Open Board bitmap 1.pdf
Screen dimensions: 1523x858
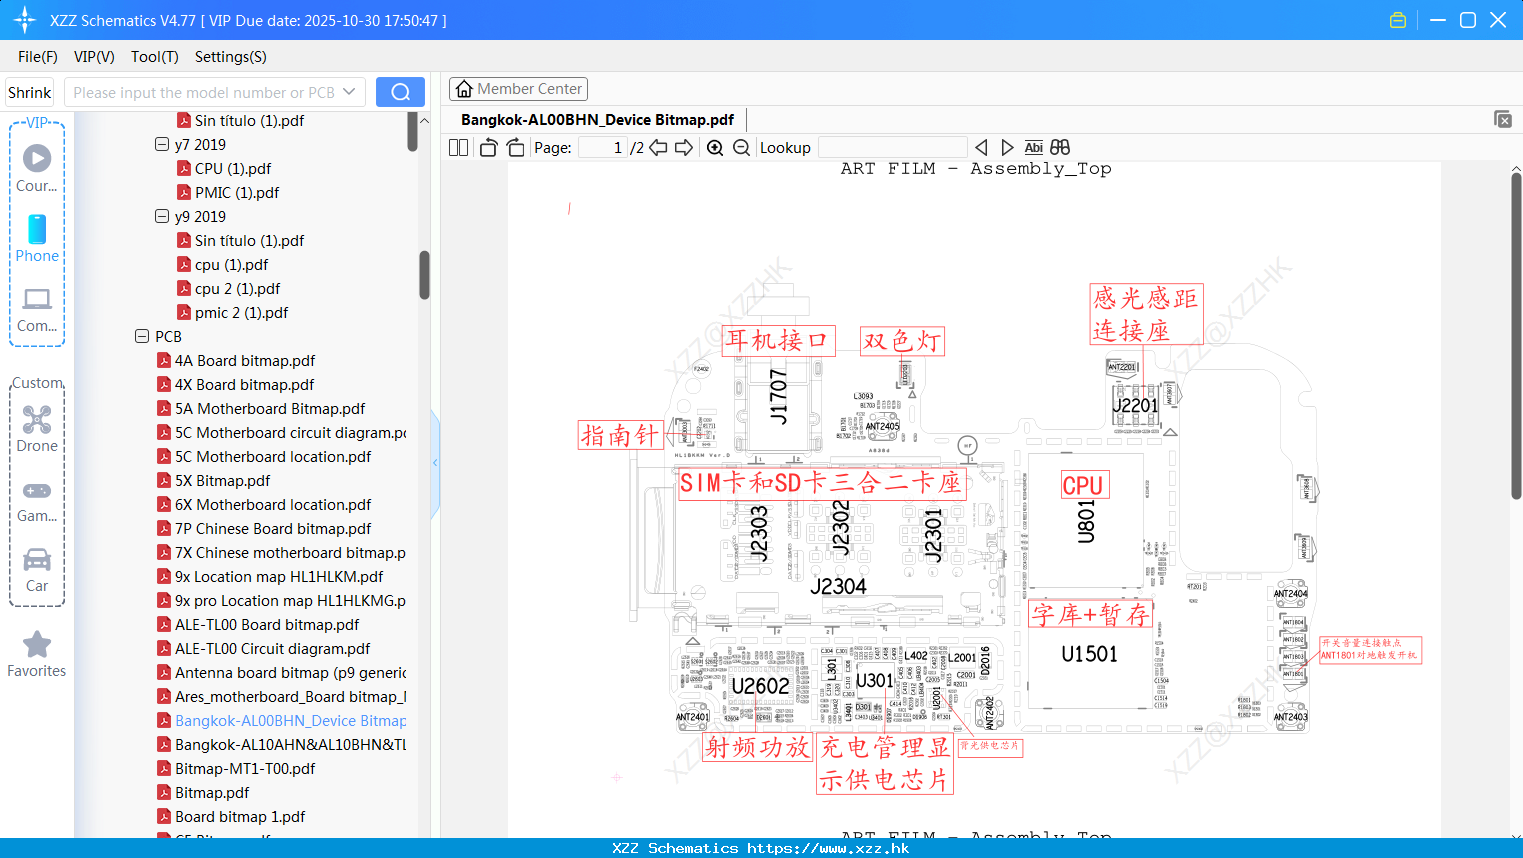point(240,816)
